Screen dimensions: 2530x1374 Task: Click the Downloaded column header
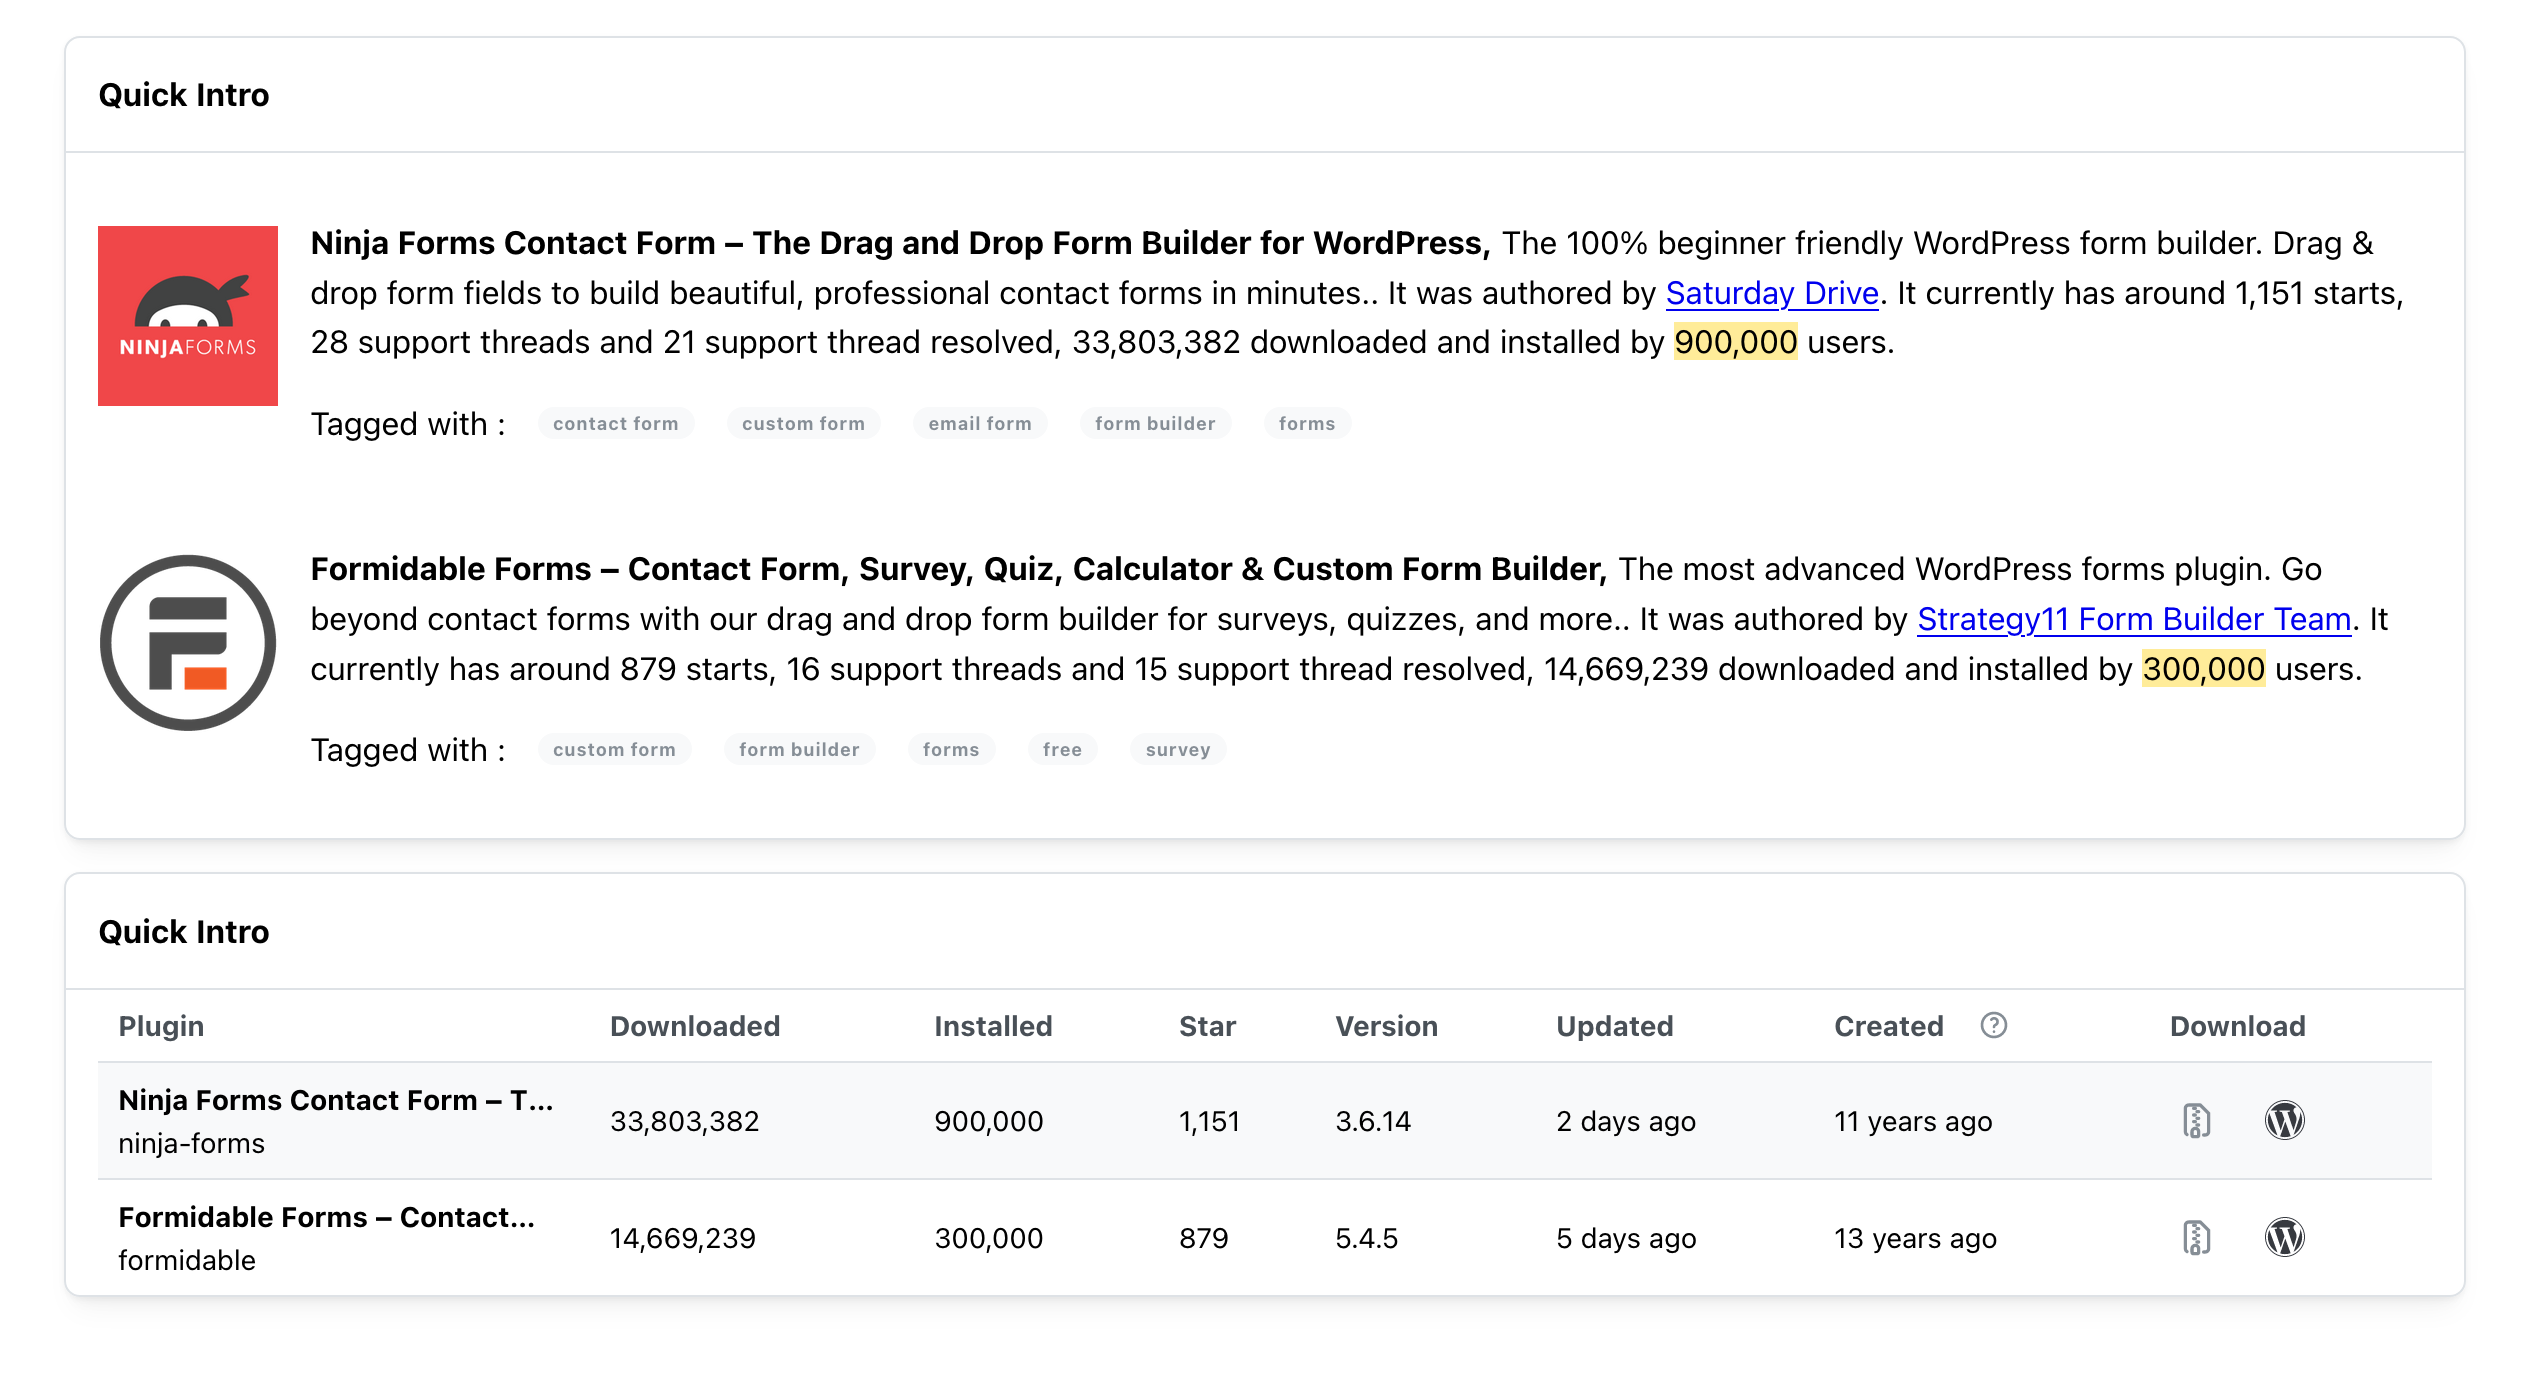point(695,1026)
